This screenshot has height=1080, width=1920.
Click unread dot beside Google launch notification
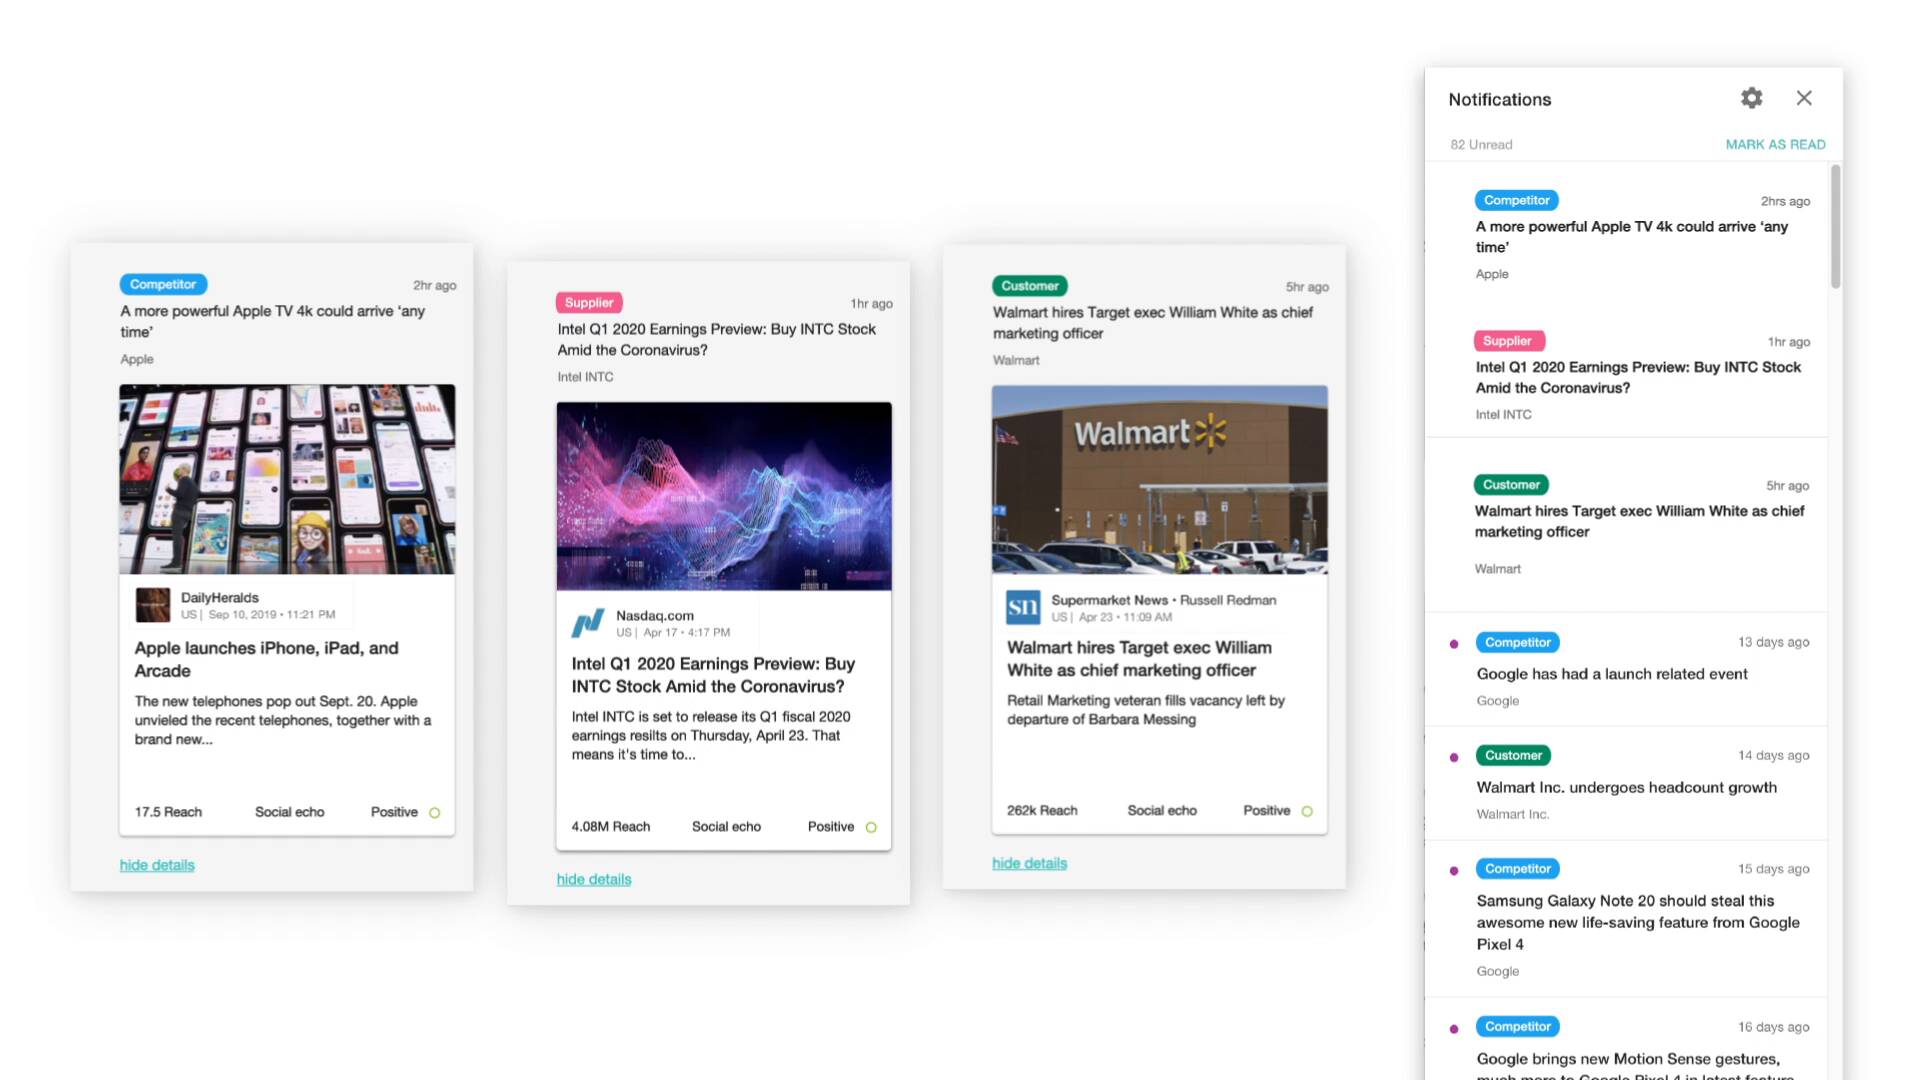coord(1454,644)
